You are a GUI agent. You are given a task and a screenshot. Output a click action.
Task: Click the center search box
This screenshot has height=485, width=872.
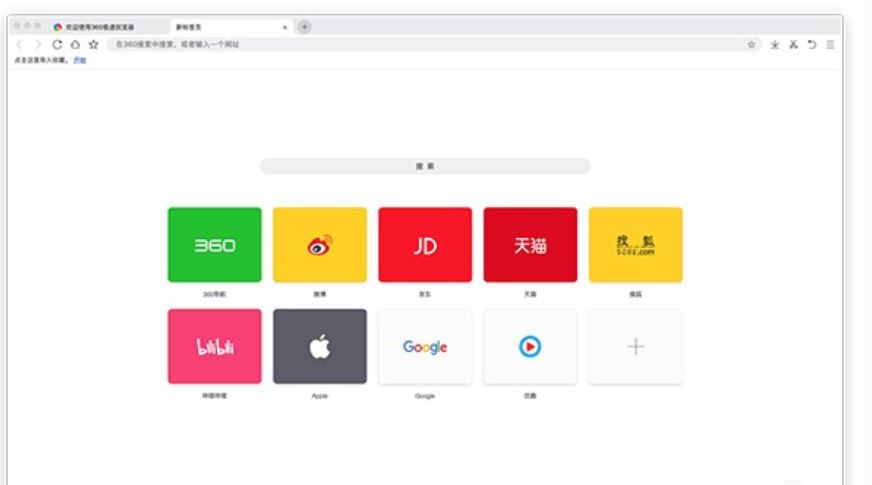coord(425,166)
